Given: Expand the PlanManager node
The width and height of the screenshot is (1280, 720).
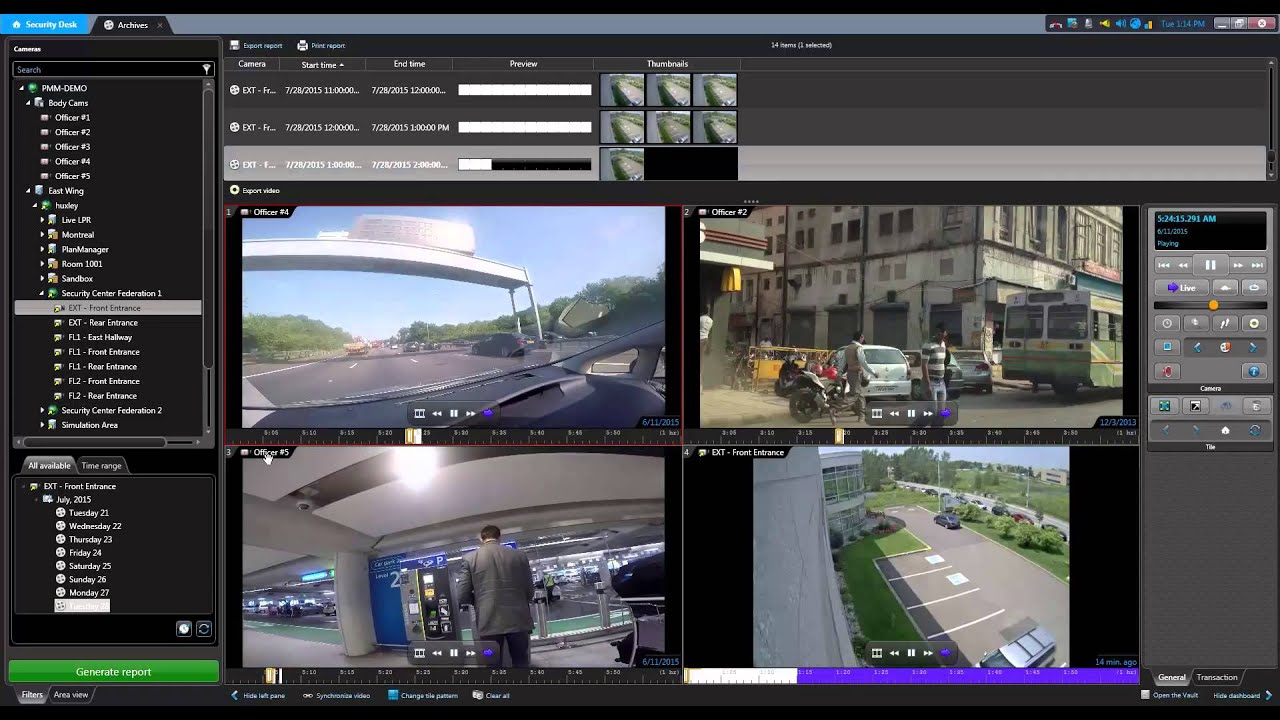Looking at the screenshot, I should (x=42, y=249).
